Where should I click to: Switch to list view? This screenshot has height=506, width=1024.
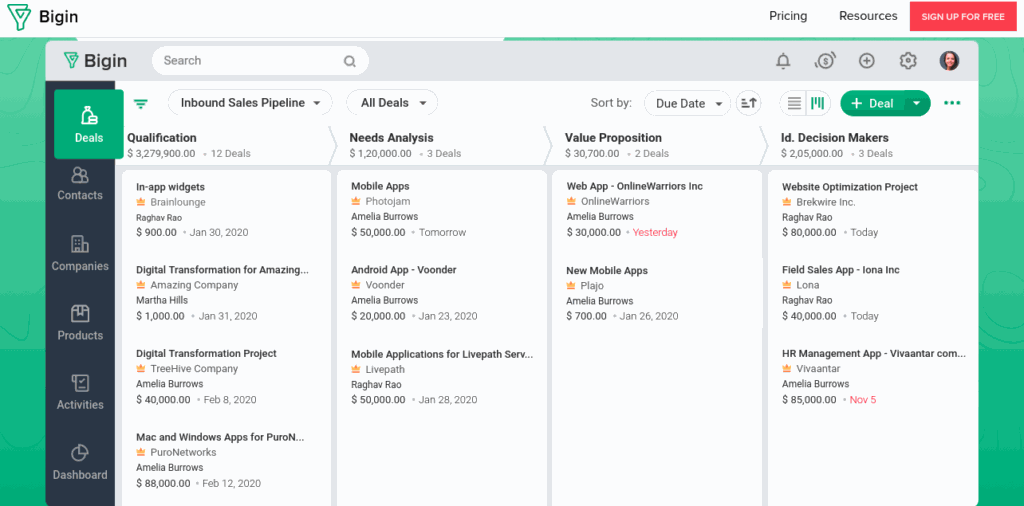point(793,103)
